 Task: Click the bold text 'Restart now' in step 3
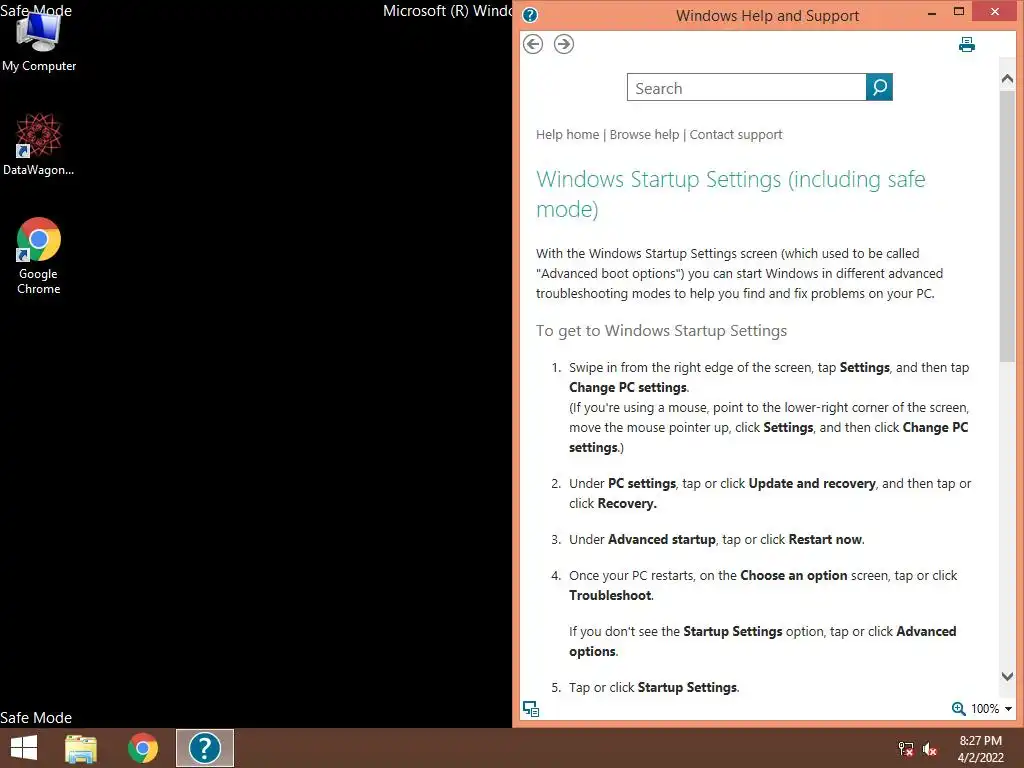click(x=825, y=539)
